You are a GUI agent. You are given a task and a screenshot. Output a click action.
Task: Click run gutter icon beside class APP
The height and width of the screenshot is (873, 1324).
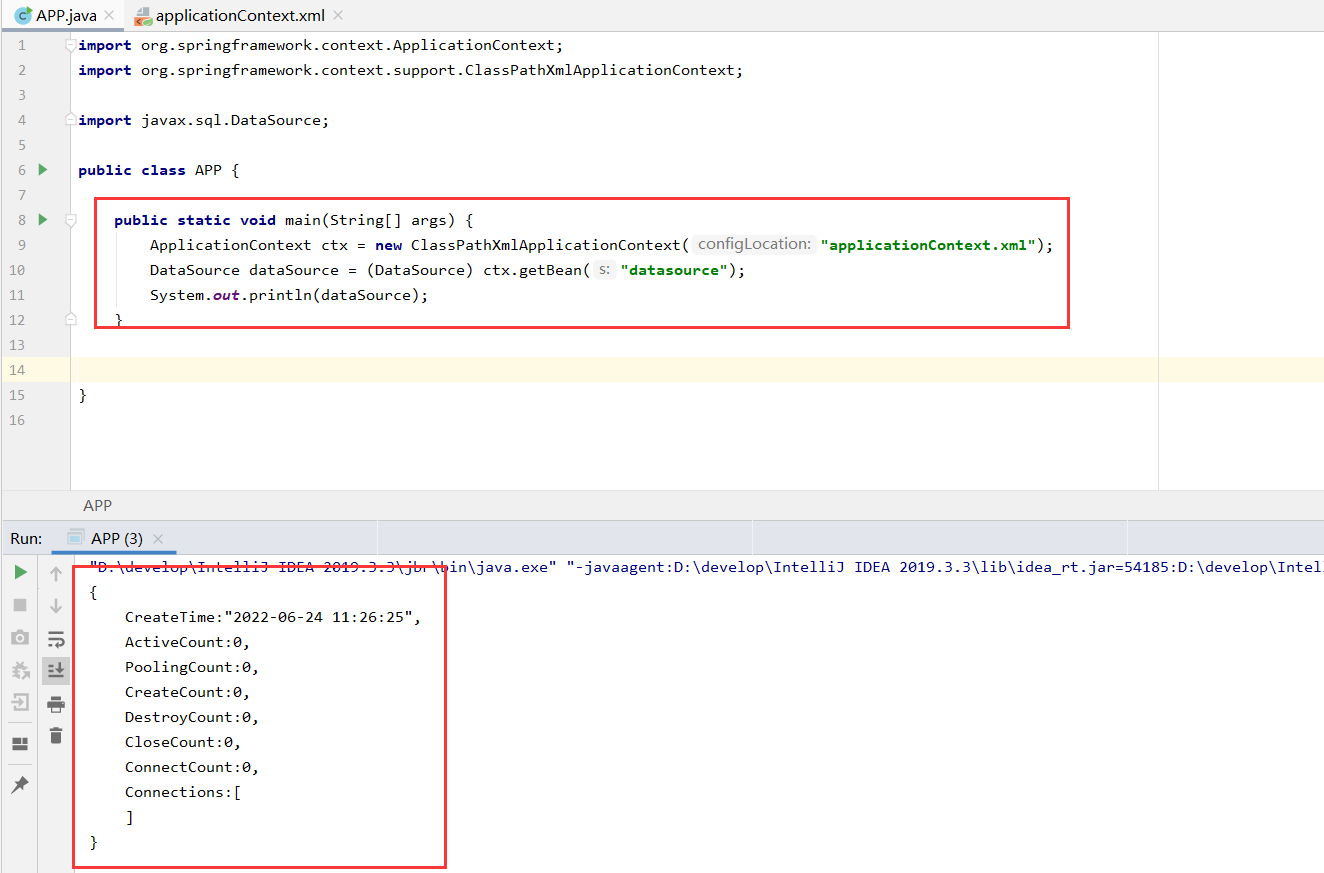[43, 170]
